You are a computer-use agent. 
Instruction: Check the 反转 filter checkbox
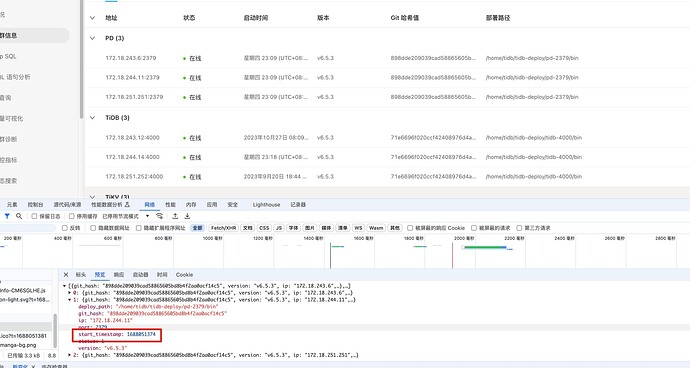pos(65,228)
